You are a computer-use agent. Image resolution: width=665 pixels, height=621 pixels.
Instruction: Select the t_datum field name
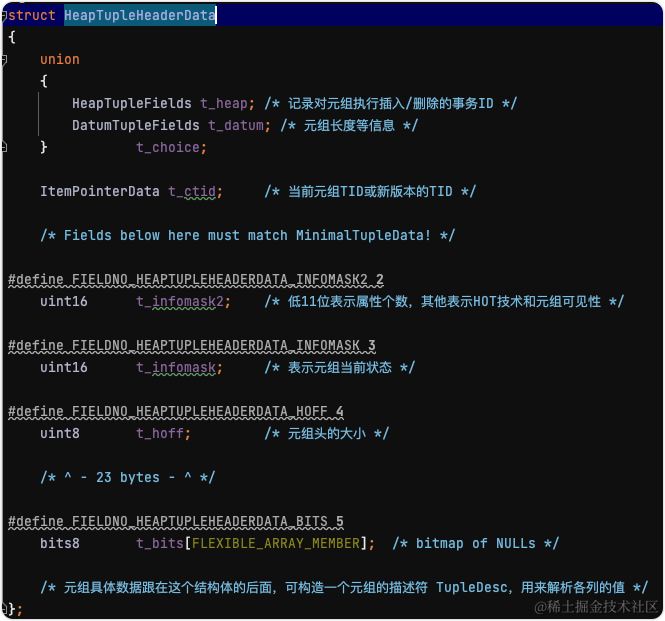tap(235, 126)
